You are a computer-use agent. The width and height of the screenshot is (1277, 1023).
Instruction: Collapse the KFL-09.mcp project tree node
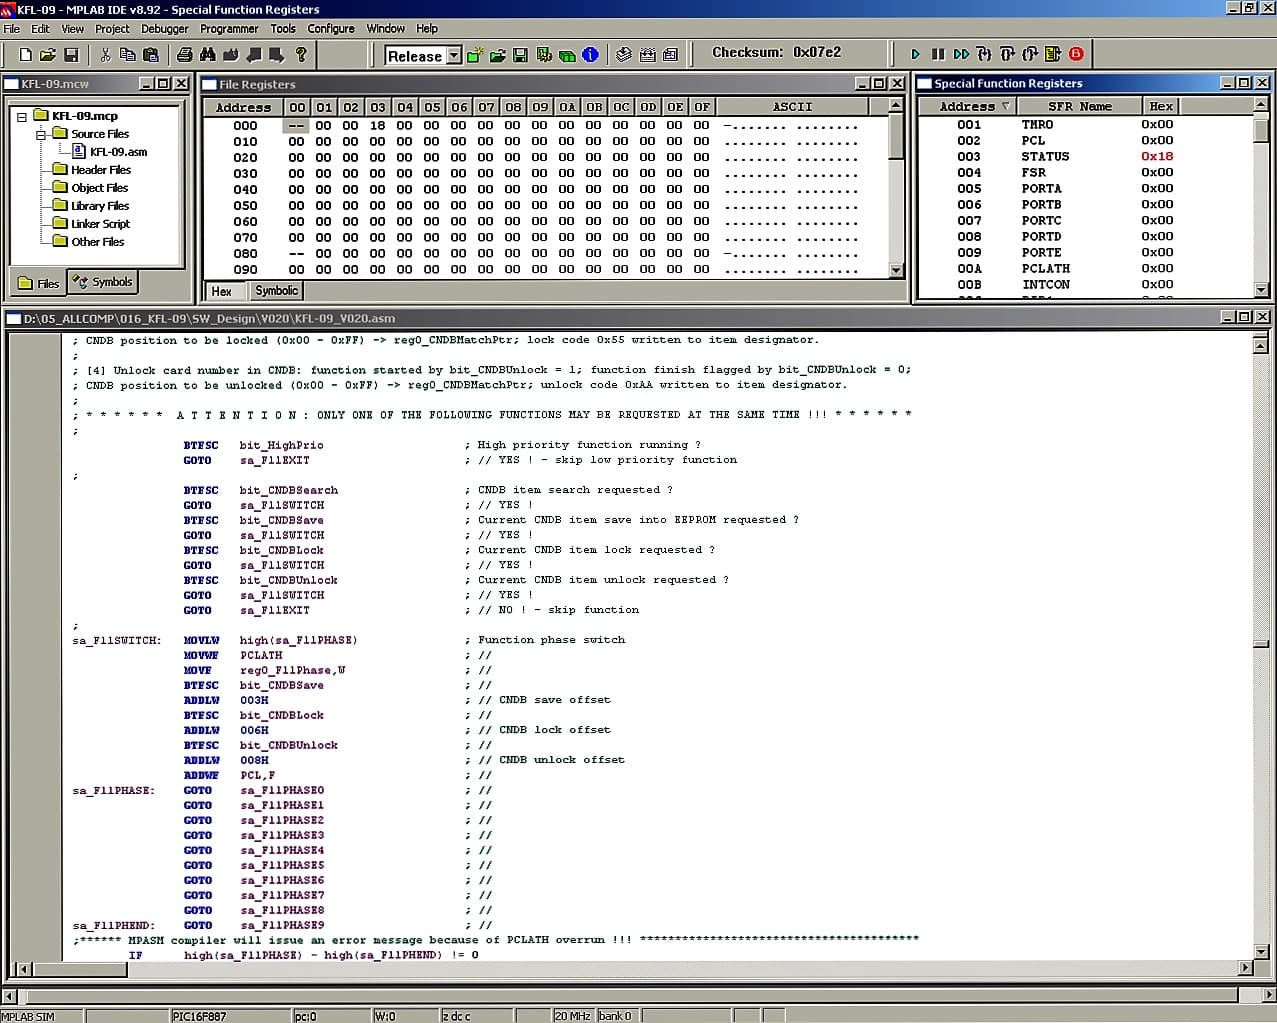pyautogui.click(x=21, y=116)
